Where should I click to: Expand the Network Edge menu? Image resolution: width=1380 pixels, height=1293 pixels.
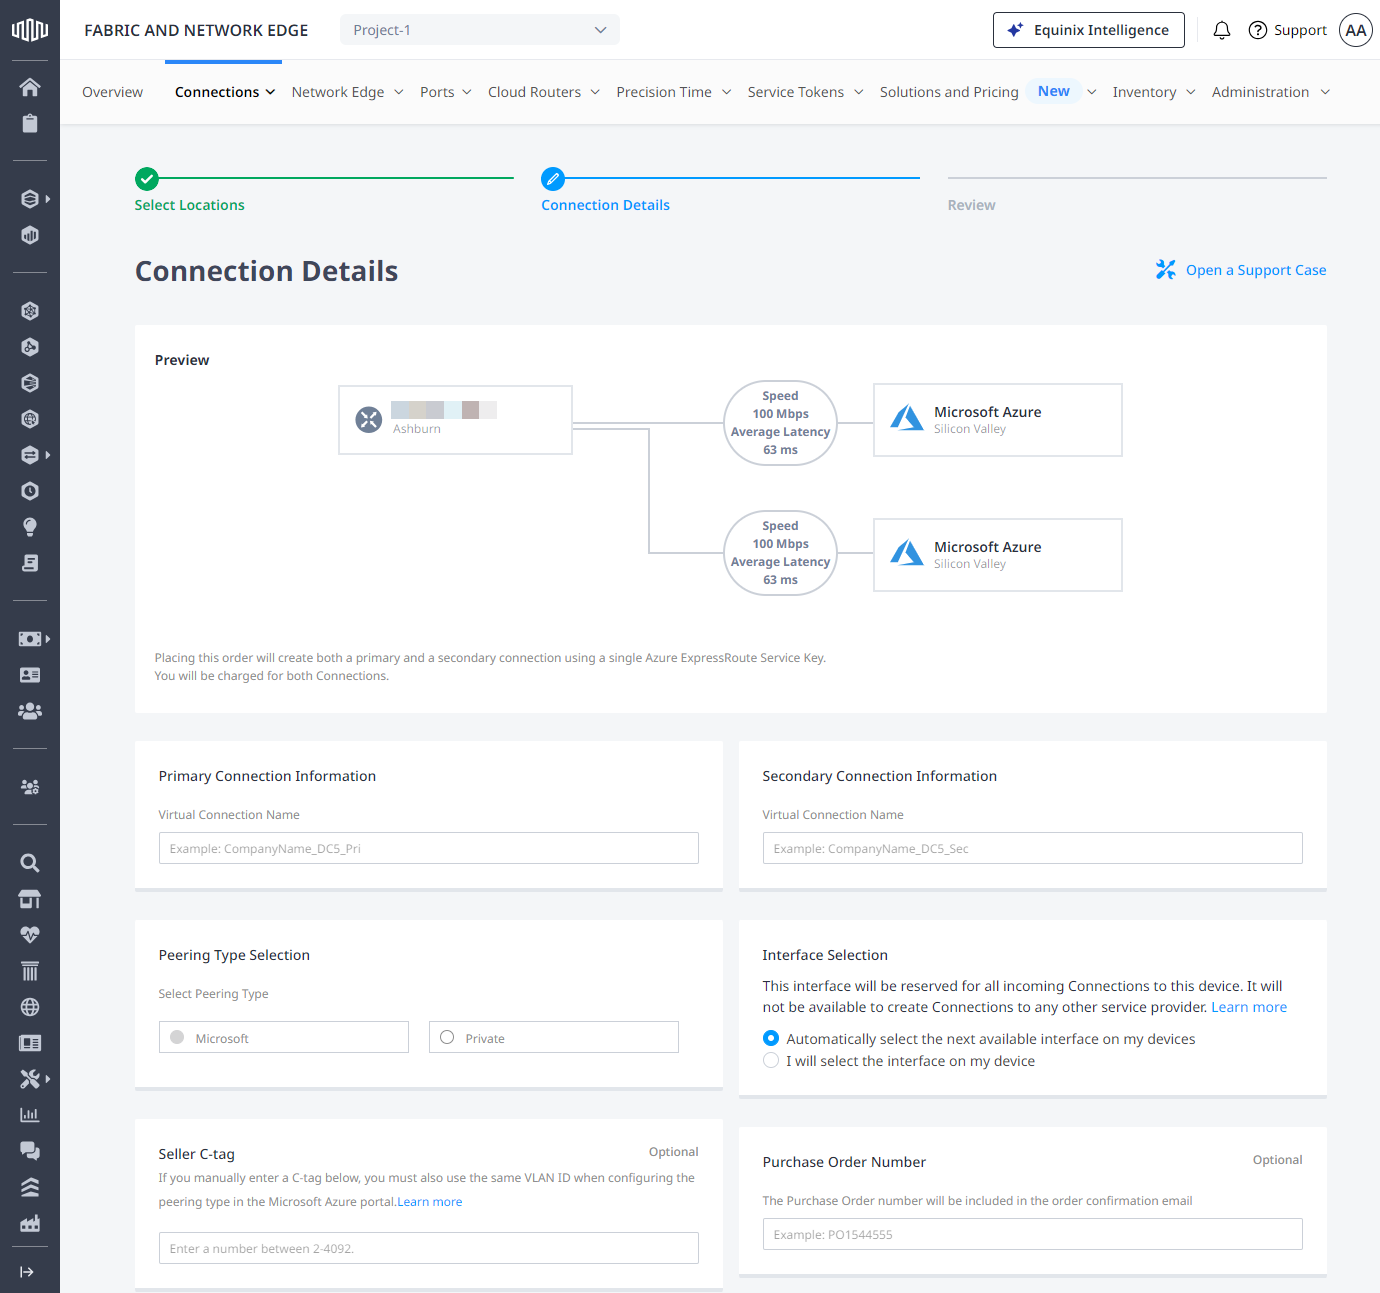pos(347,92)
